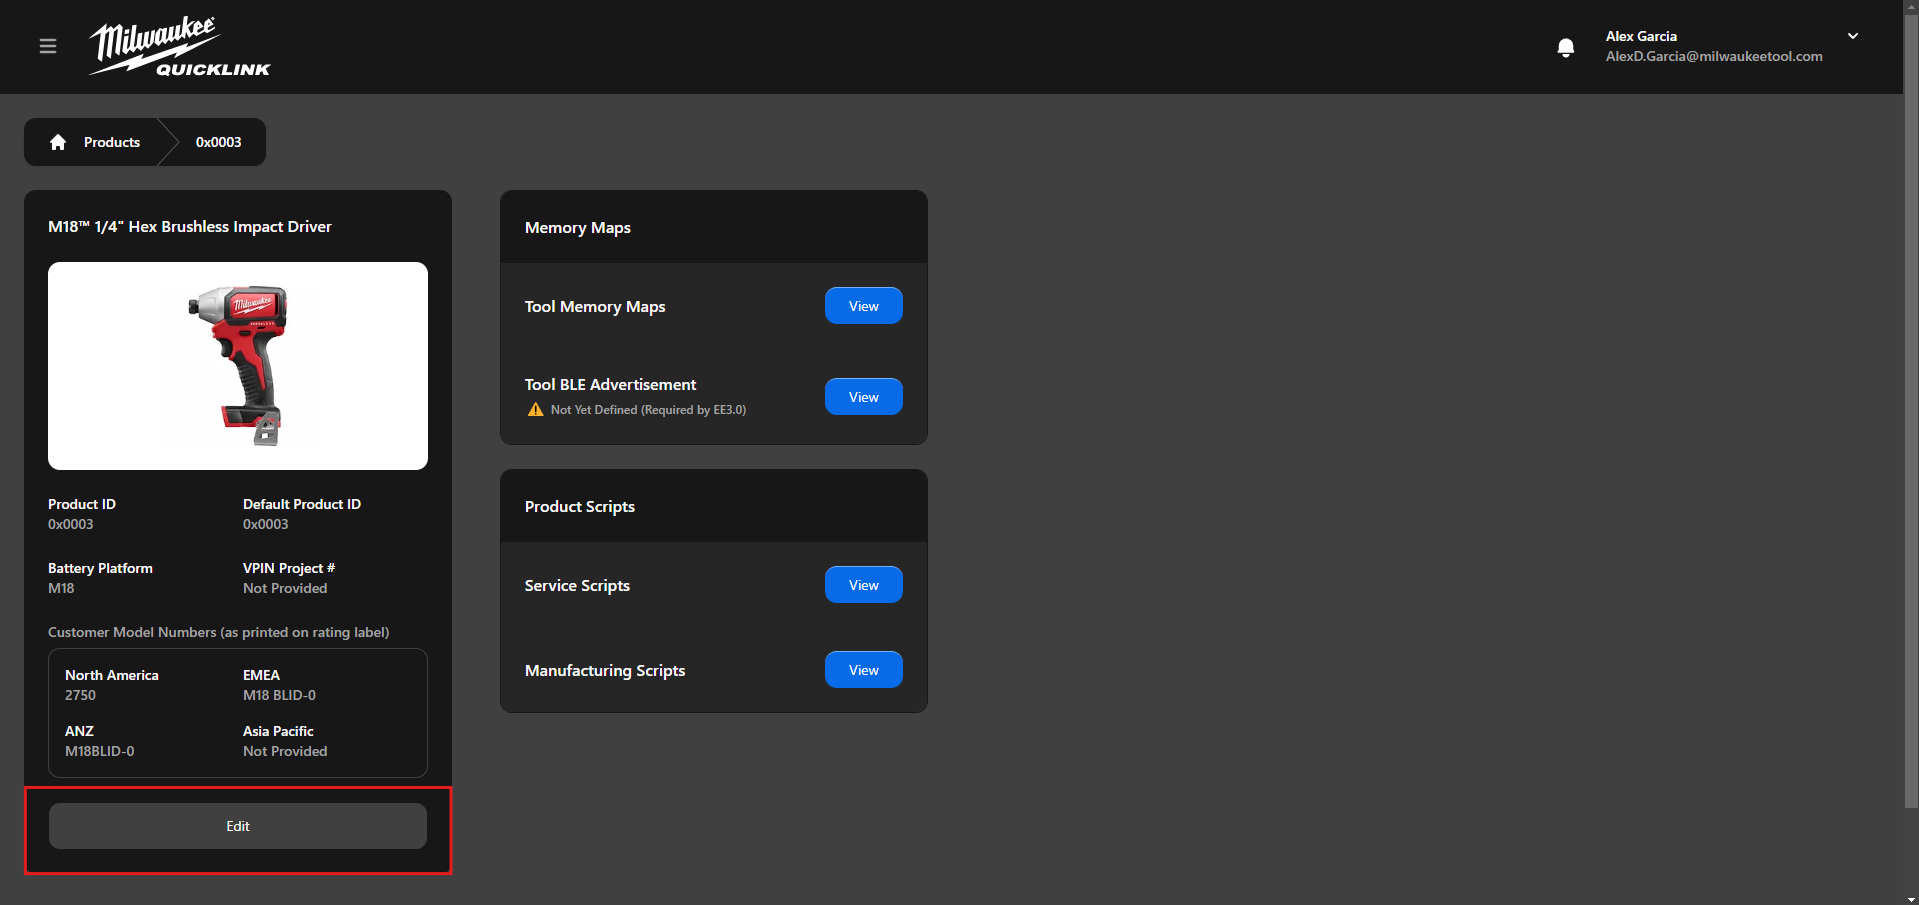Click the Battery Platform value M18
The width and height of the screenshot is (1919, 905).
click(x=61, y=588)
